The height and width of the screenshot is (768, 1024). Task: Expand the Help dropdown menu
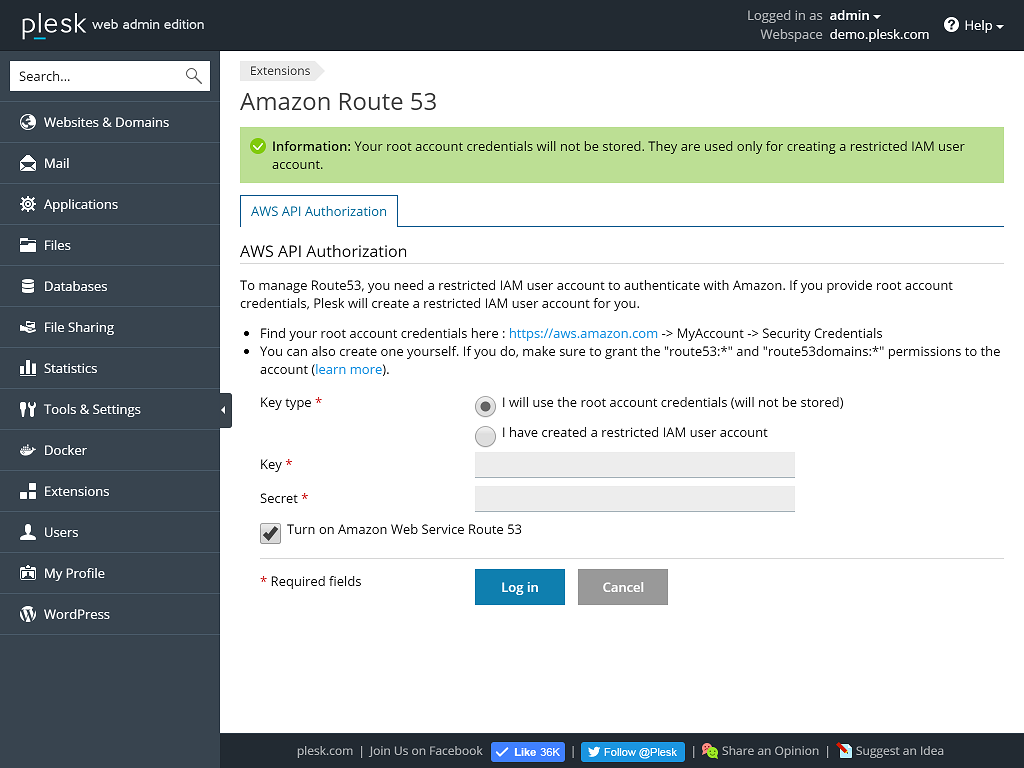974,25
